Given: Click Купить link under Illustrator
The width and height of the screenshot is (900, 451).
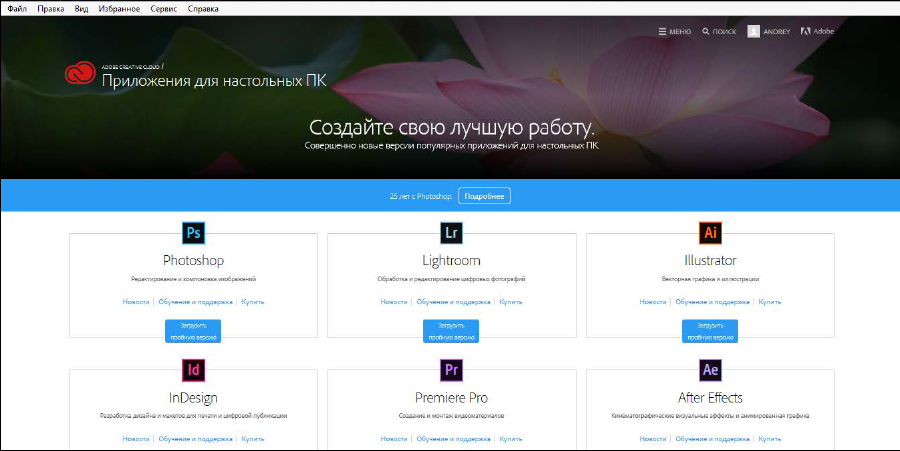Looking at the screenshot, I should click(770, 302).
